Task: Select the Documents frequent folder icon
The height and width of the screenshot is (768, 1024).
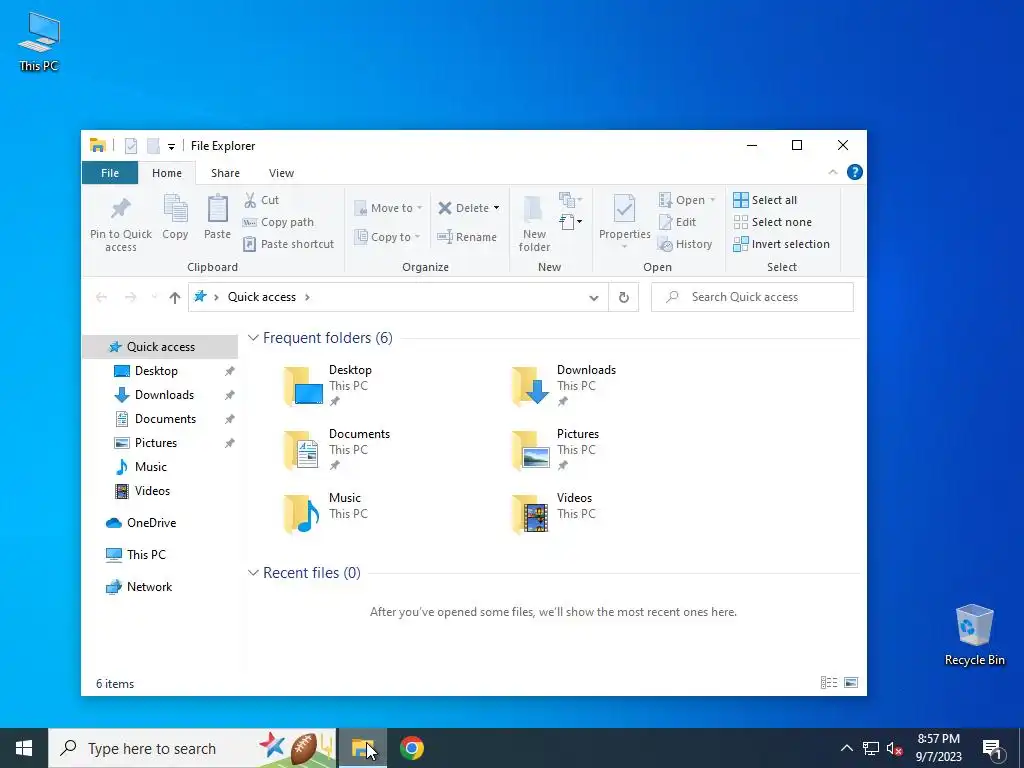Action: tap(304, 450)
